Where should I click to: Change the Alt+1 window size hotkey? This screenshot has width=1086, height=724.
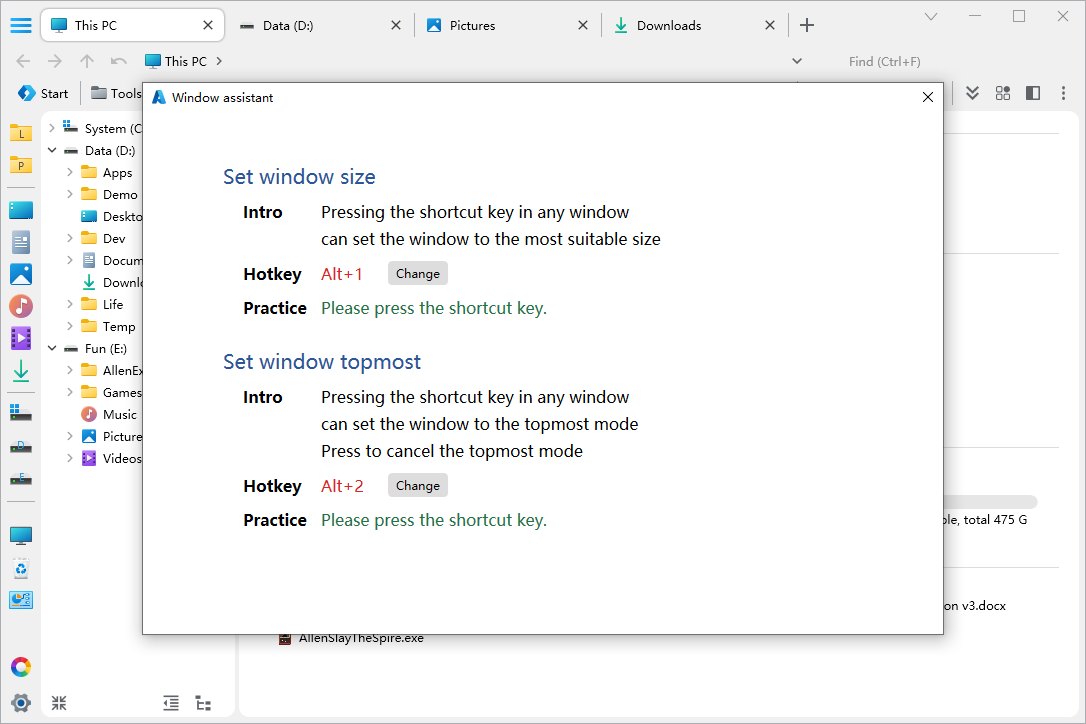pos(417,274)
